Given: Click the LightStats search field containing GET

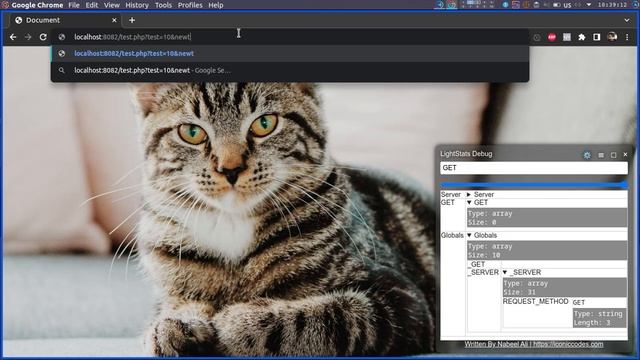Looking at the screenshot, I should (534, 168).
